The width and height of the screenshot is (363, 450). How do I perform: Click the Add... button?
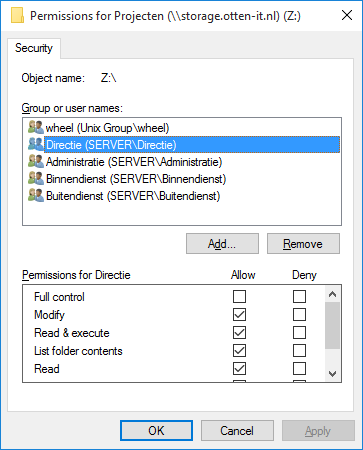222,244
